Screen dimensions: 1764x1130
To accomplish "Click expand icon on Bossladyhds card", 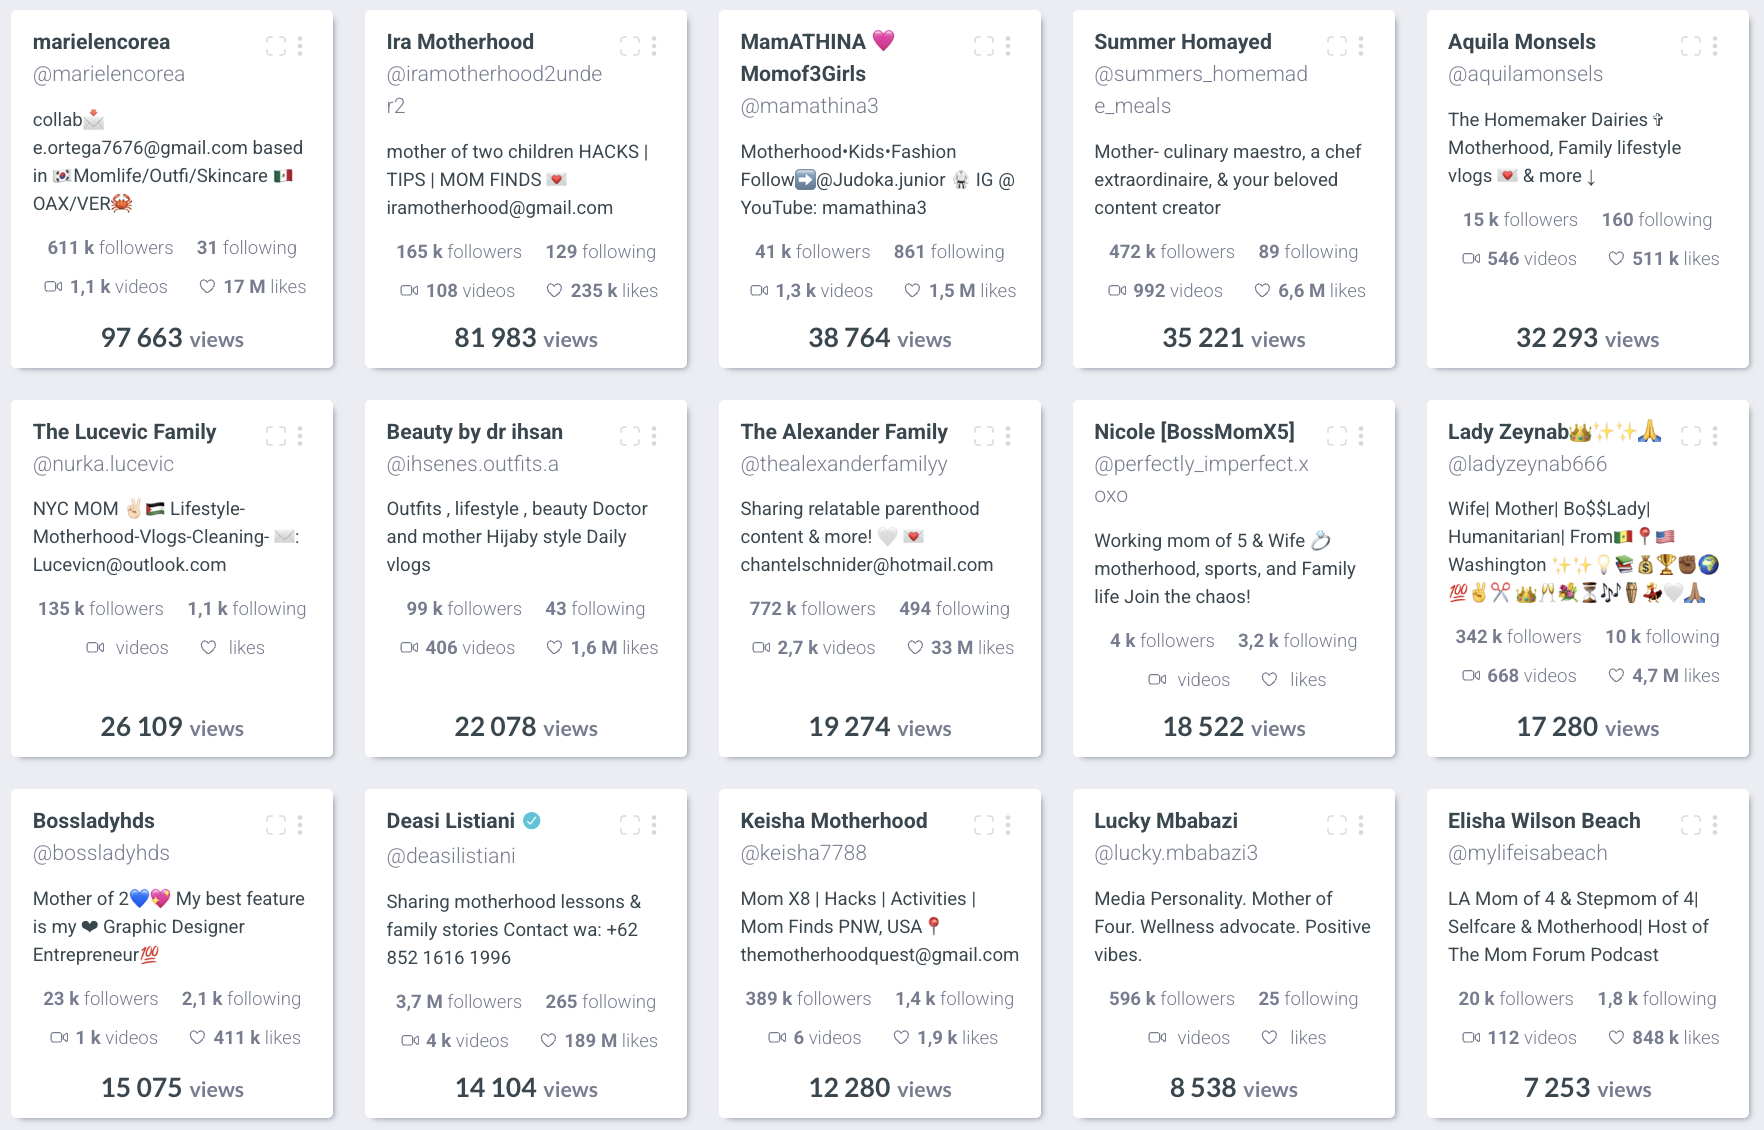I will pos(276,825).
